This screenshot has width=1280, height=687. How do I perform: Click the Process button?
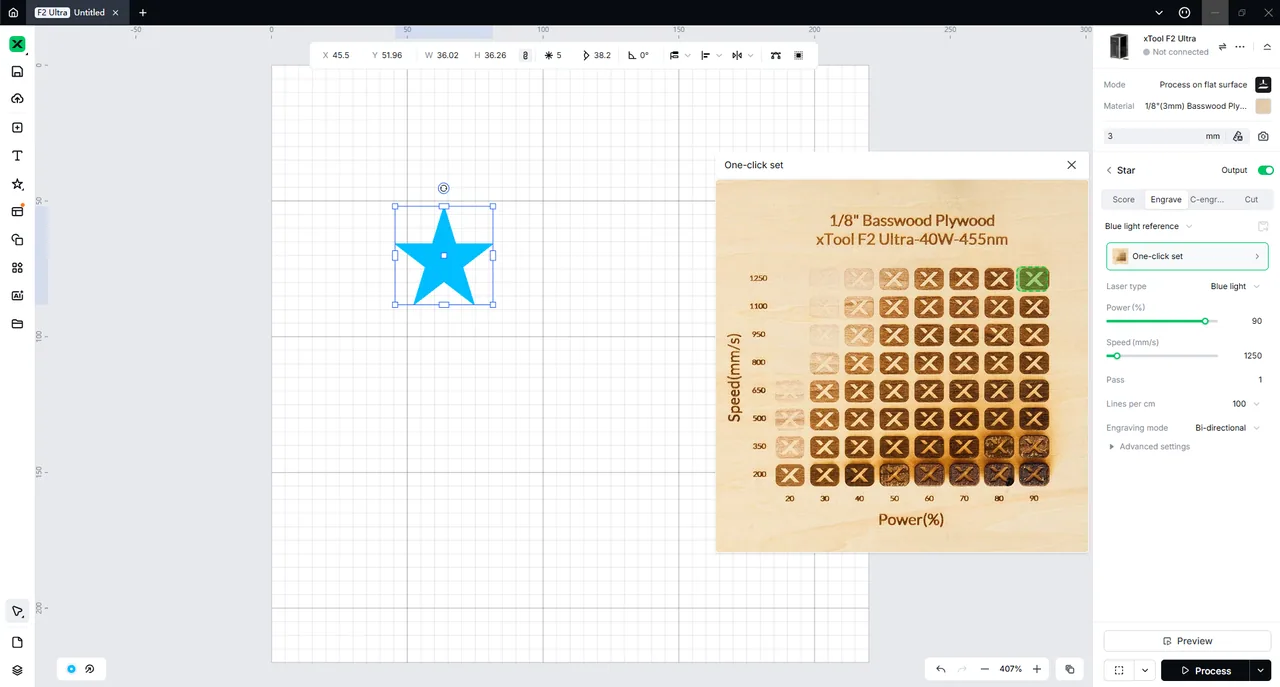(1204, 670)
